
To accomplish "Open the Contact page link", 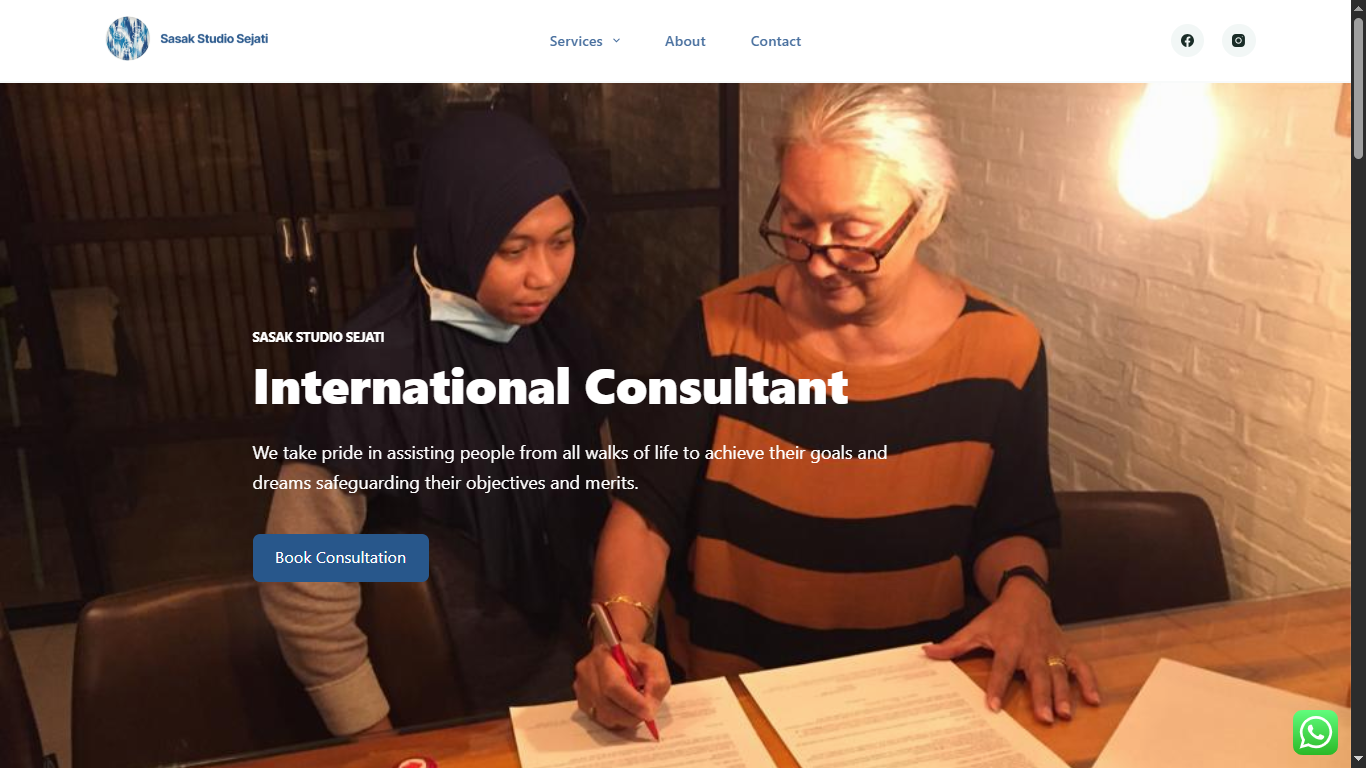I will click(x=776, y=41).
